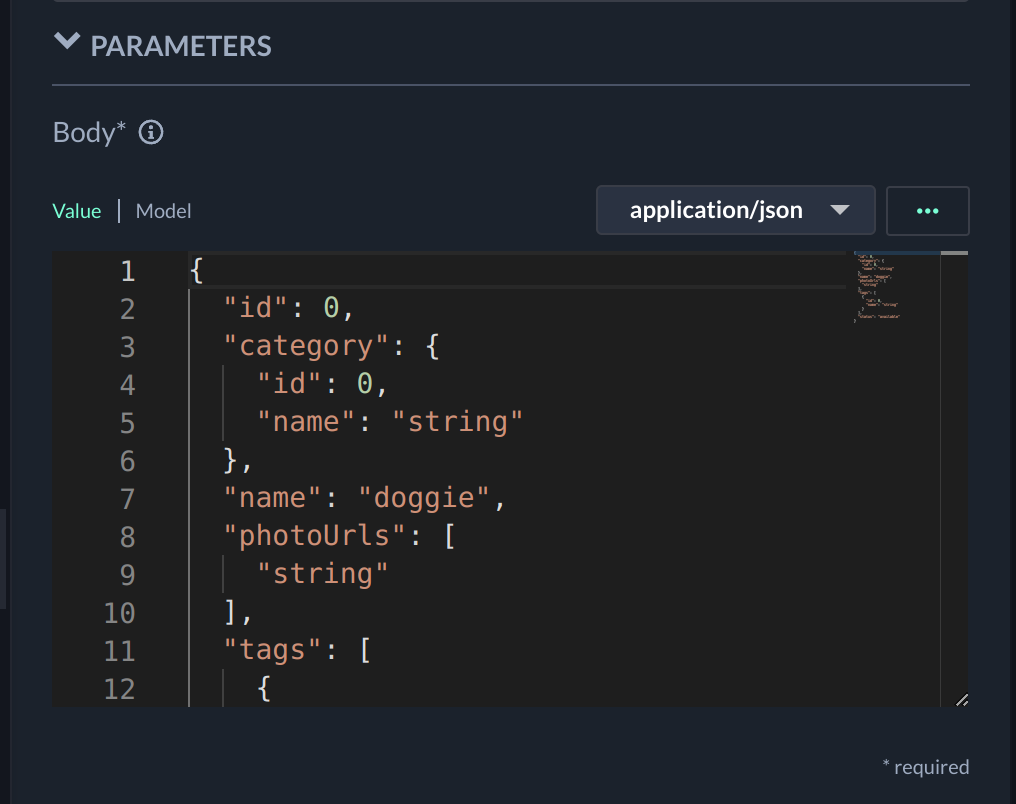Click line number 12 in gutter

click(x=118, y=688)
